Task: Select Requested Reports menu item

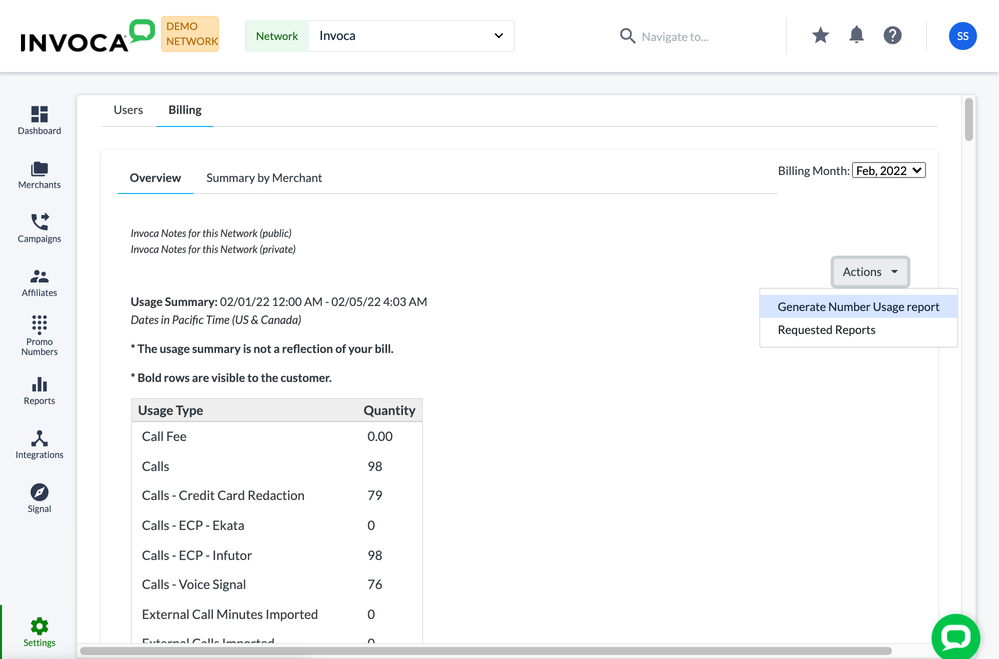Action: click(x=826, y=330)
